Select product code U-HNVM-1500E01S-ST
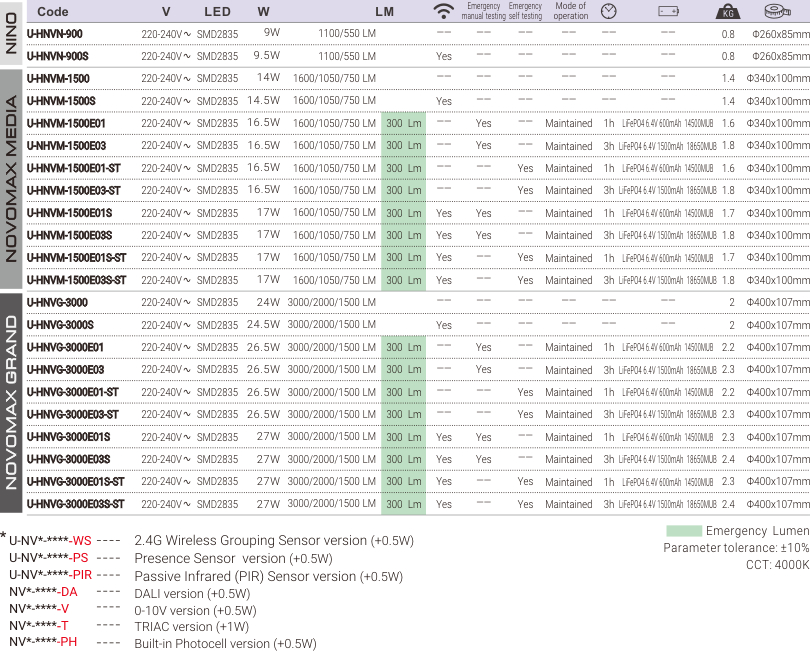Viewport: 810px width, 651px height. pos(76,258)
